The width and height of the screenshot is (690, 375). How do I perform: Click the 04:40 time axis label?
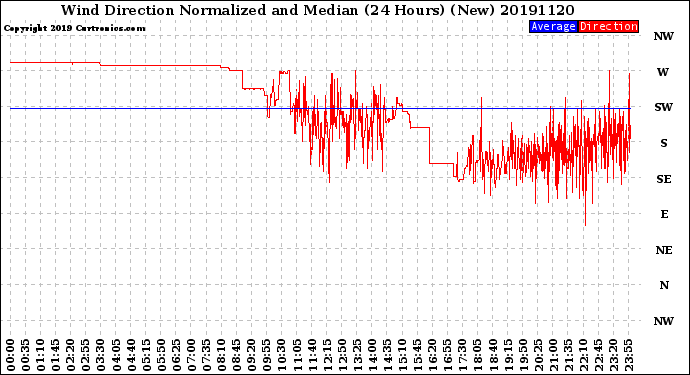[x=131, y=355]
